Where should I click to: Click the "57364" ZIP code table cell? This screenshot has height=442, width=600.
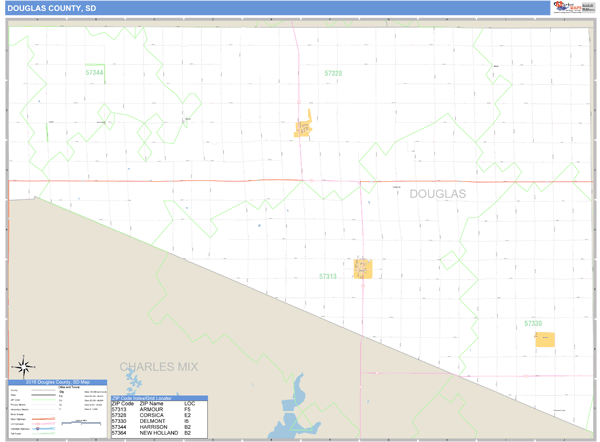tap(119, 433)
